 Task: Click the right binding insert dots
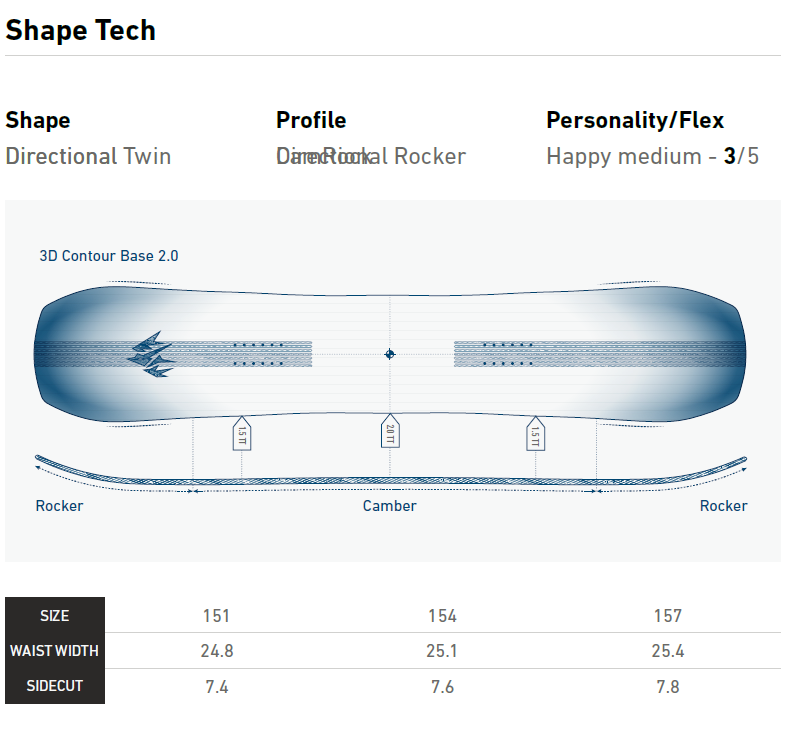pos(507,354)
